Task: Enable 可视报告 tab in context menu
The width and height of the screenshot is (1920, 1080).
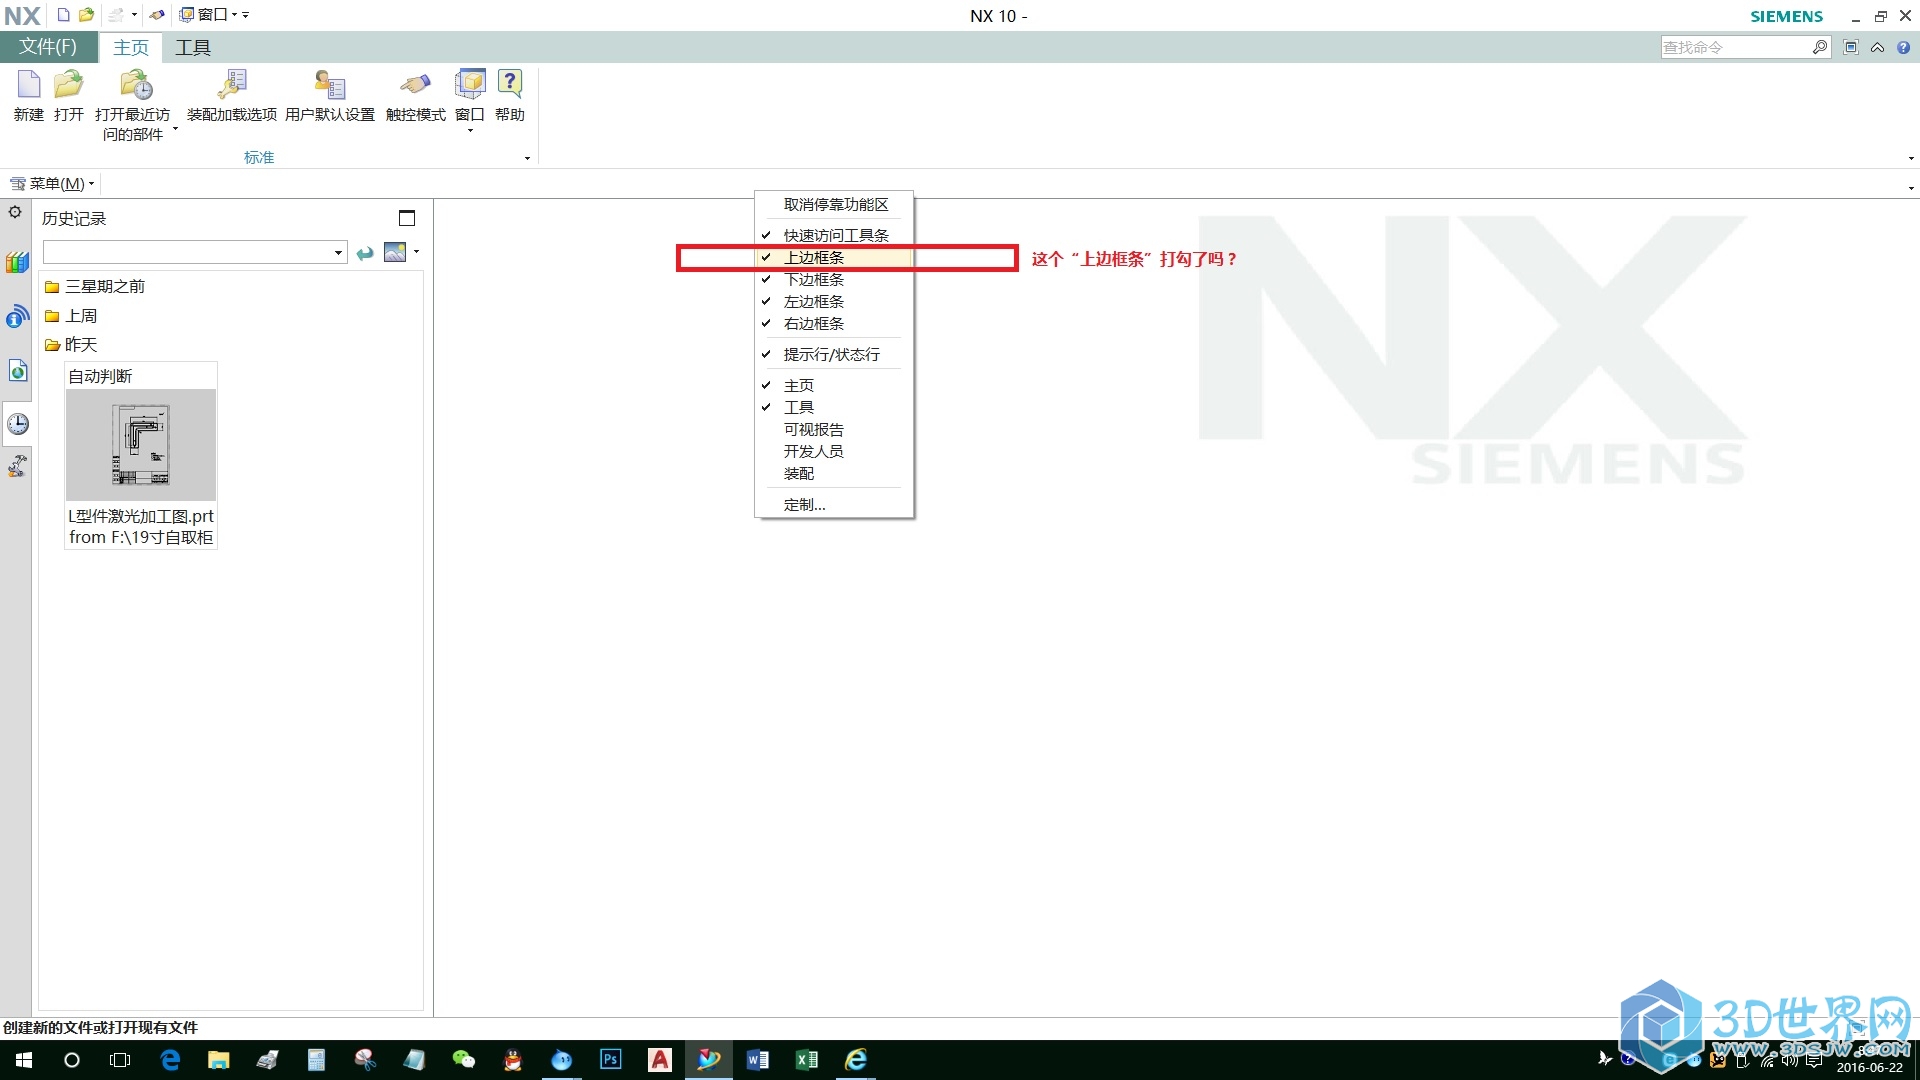Action: (834, 429)
